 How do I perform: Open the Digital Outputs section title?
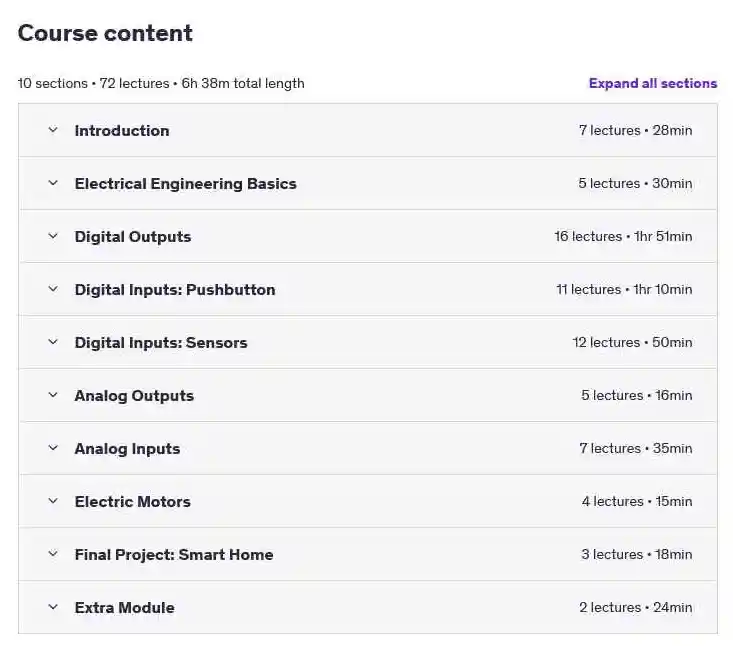[133, 237]
